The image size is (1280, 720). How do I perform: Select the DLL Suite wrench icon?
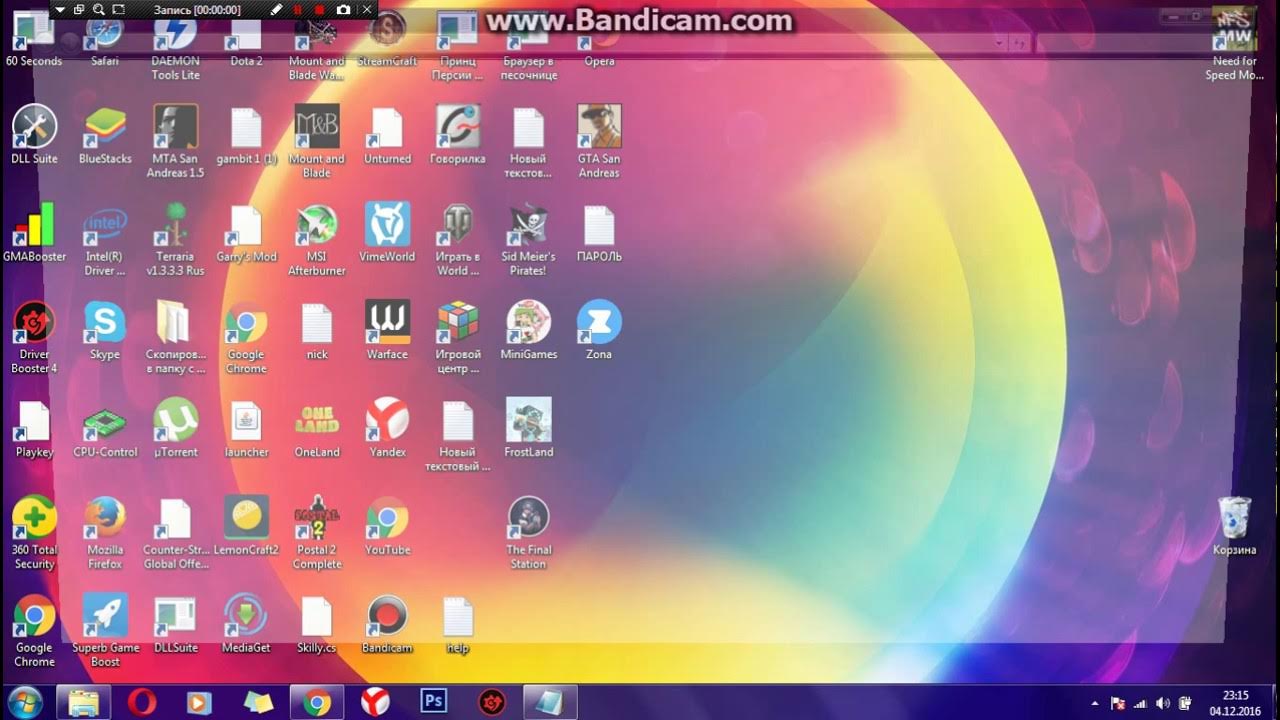[x=34, y=134]
